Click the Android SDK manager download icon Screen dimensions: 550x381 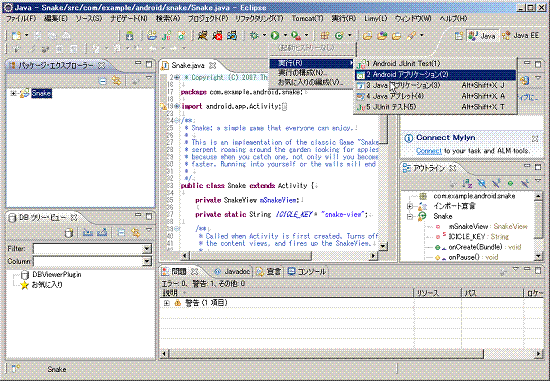(129, 35)
